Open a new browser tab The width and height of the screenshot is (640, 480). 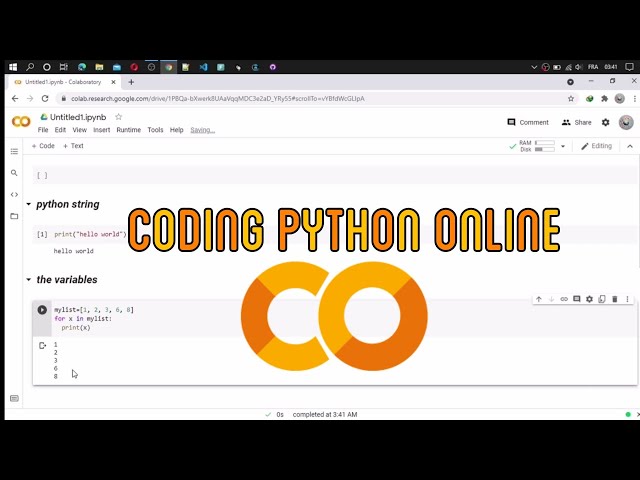pos(131,82)
